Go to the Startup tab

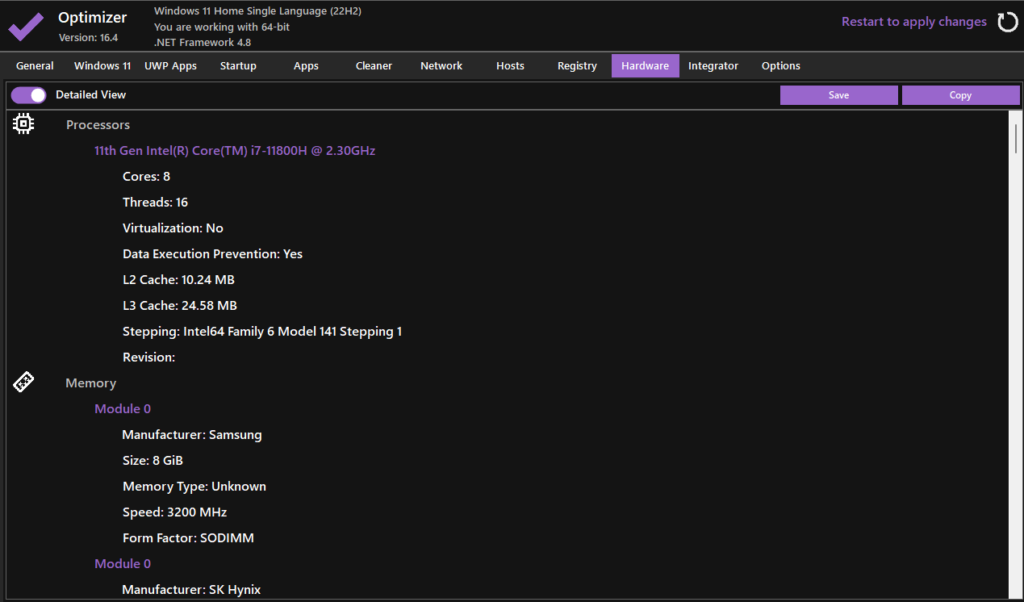click(238, 66)
